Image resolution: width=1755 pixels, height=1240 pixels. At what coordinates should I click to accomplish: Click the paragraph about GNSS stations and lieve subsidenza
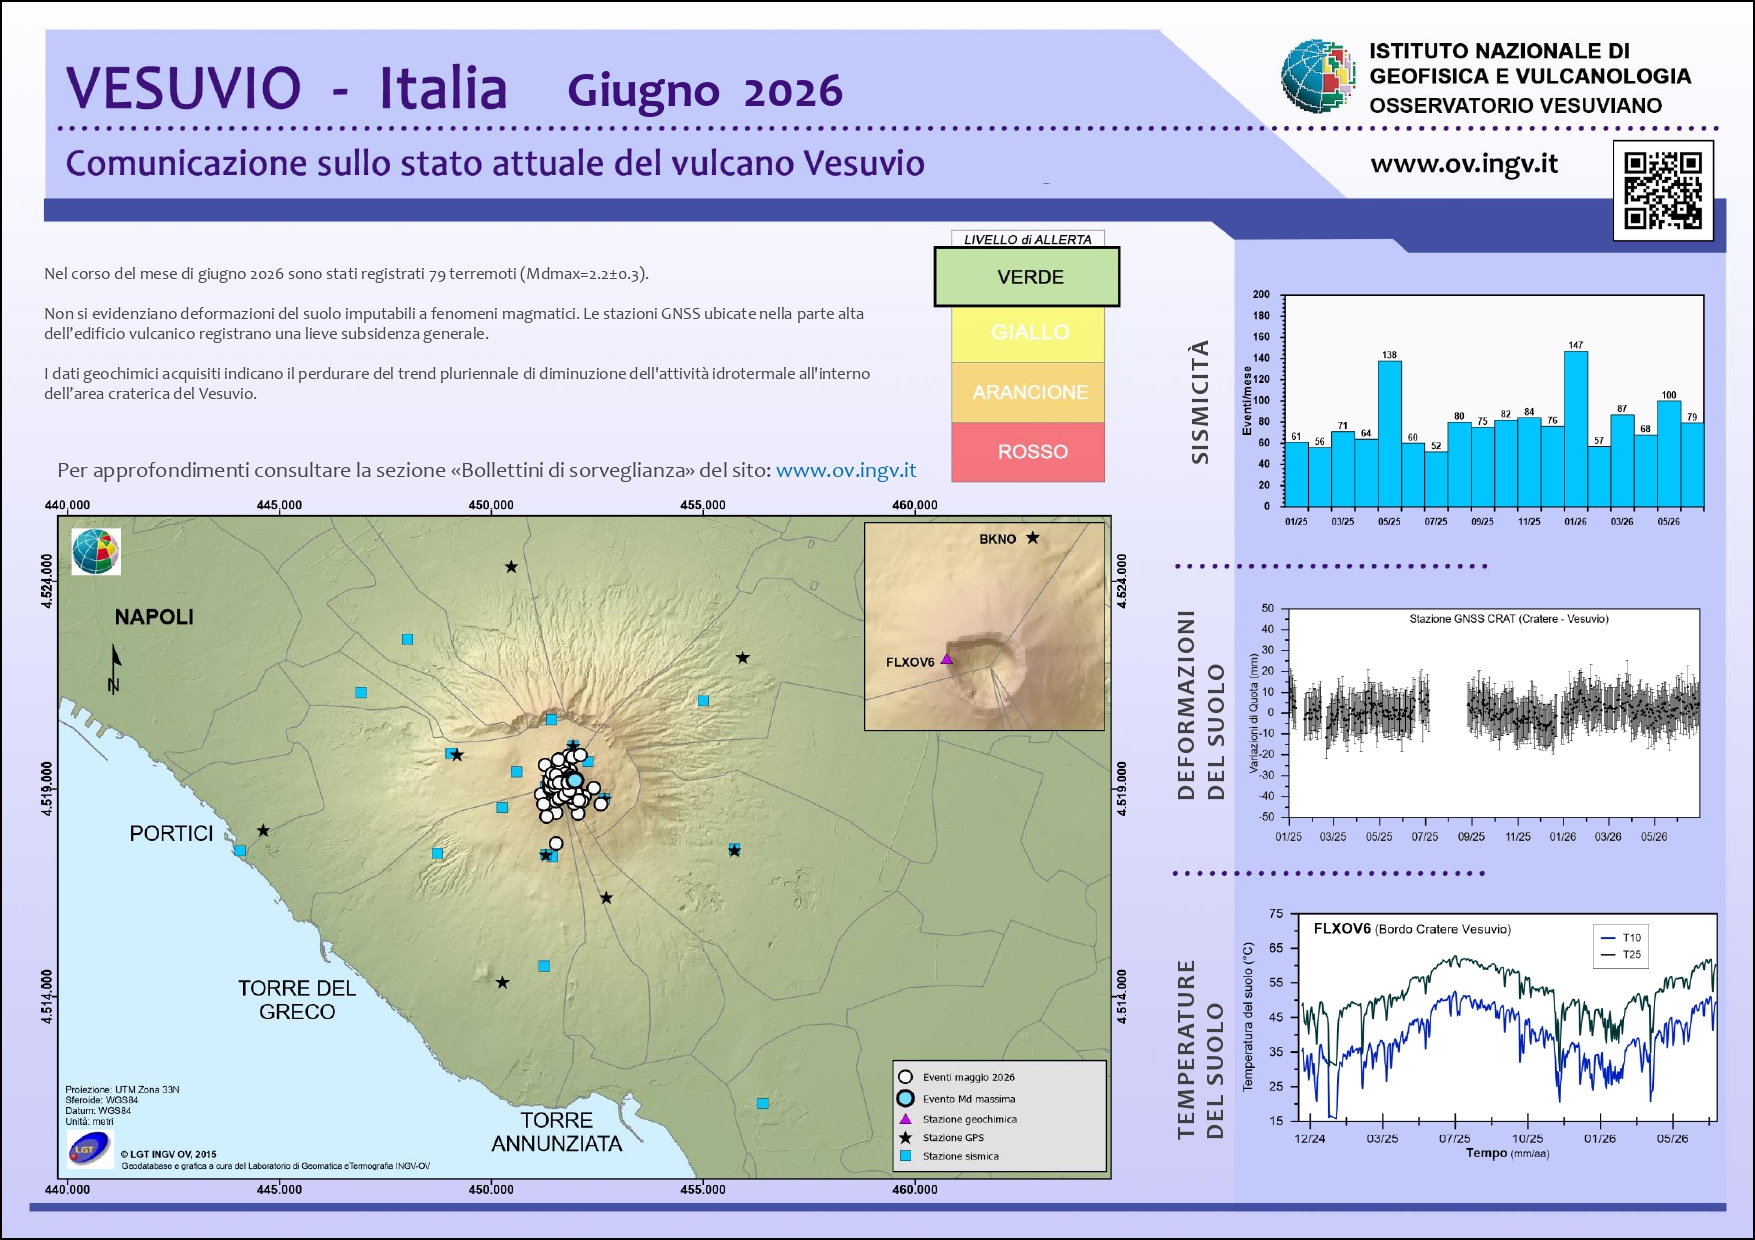pos(454,323)
